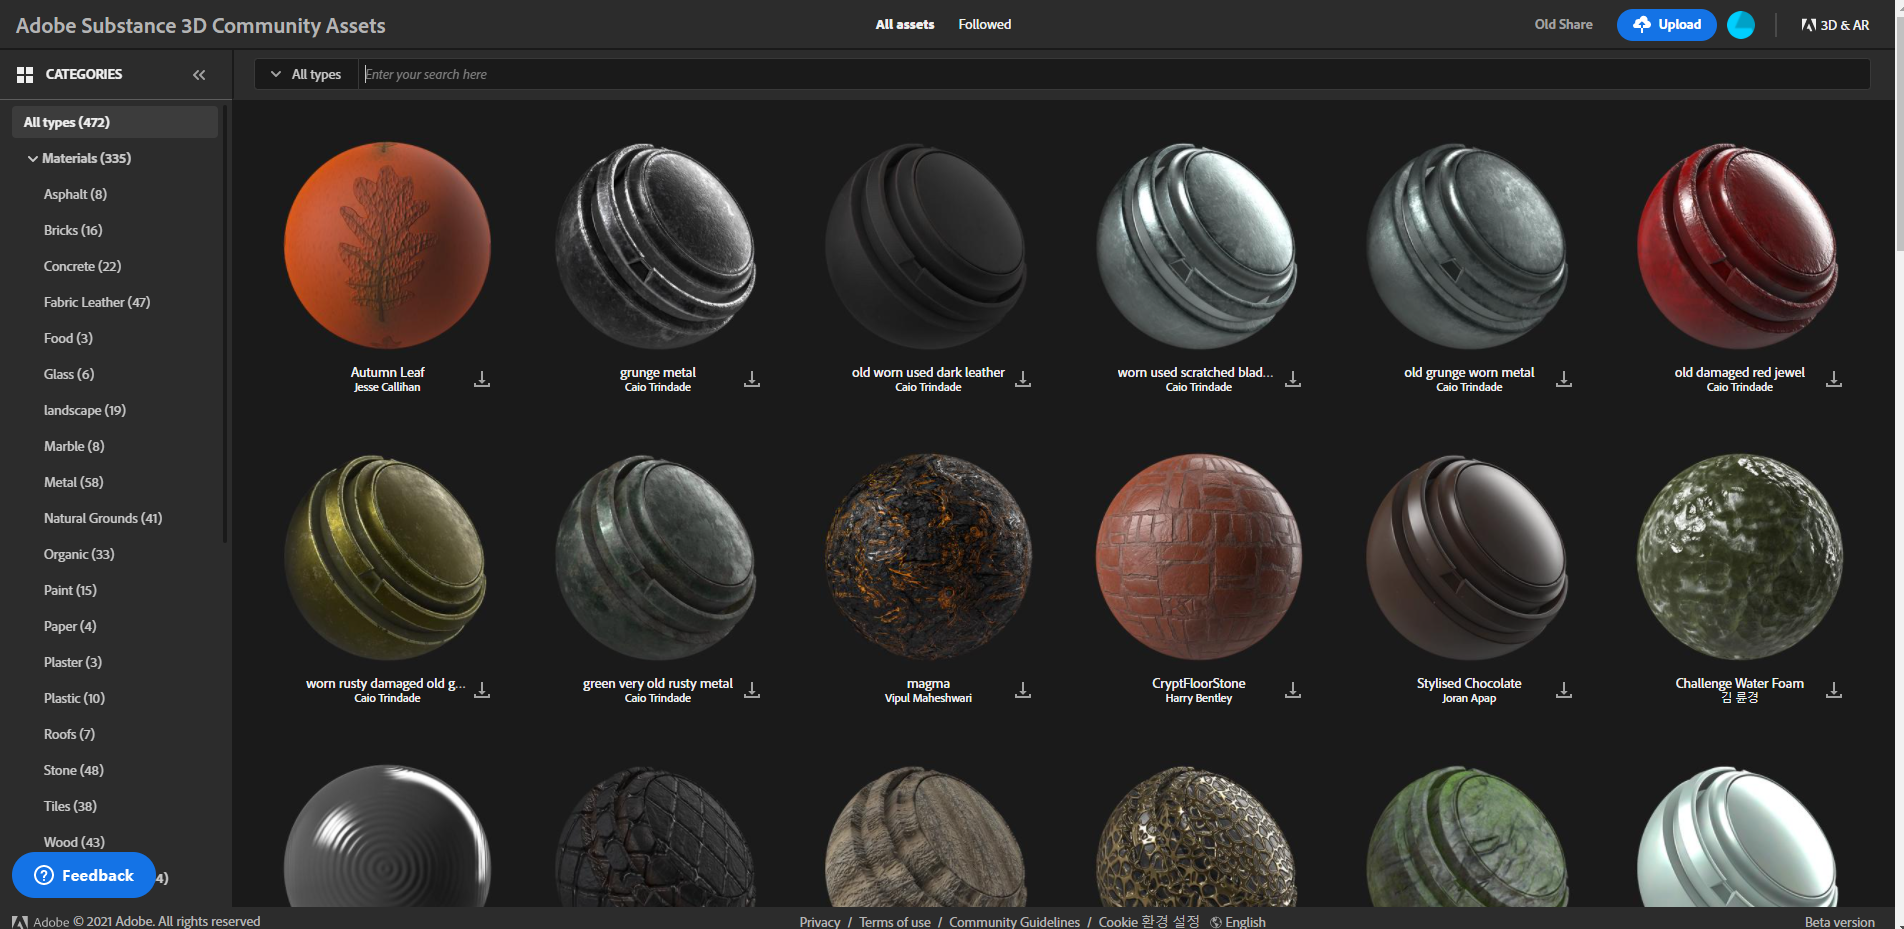Viewport: 1904px width, 929px height.
Task: Open Cookie settings footer link
Action: [1149, 922]
